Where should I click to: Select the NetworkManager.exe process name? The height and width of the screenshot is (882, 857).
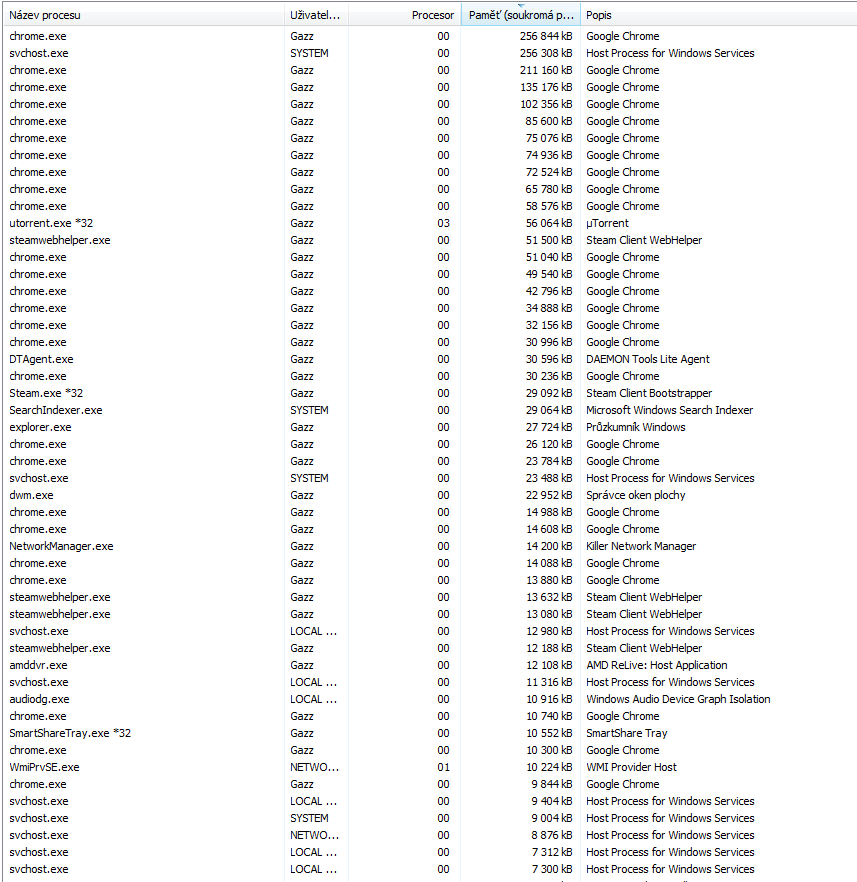pyautogui.click(x=61, y=546)
